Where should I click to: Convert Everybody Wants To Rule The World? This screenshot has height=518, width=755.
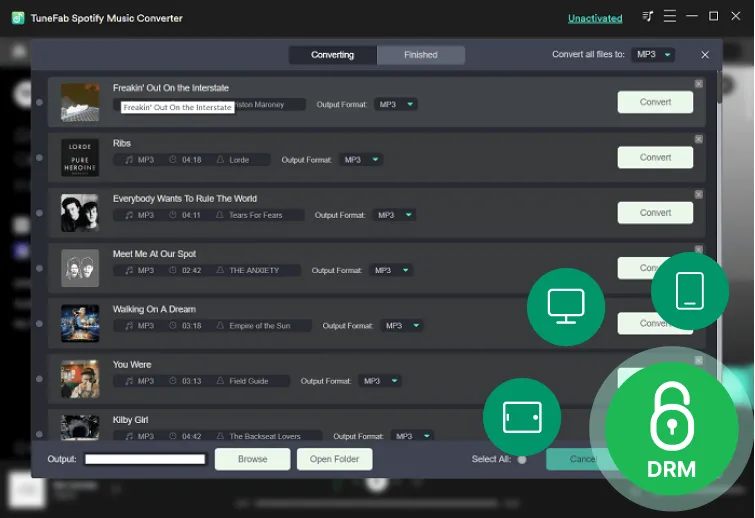tap(655, 213)
